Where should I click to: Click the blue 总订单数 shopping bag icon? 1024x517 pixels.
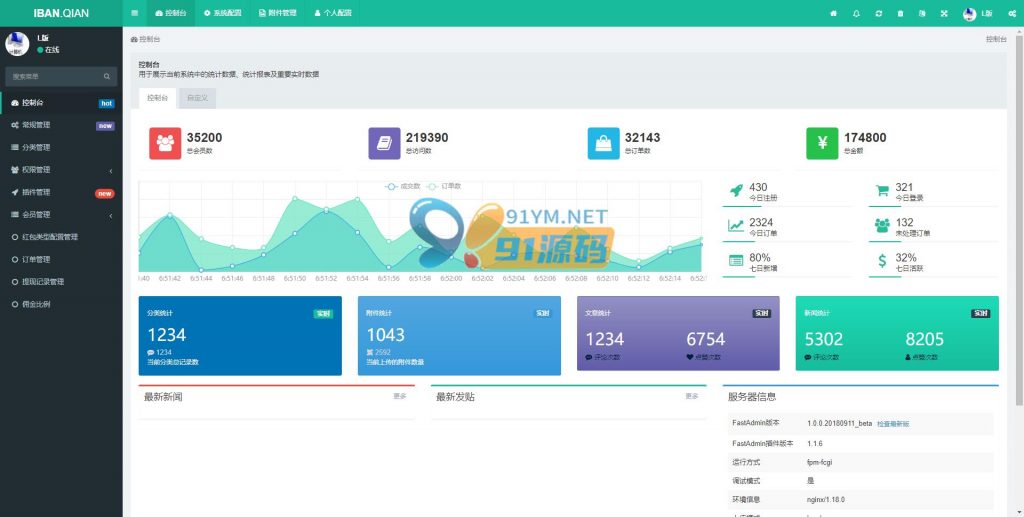(603, 143)
